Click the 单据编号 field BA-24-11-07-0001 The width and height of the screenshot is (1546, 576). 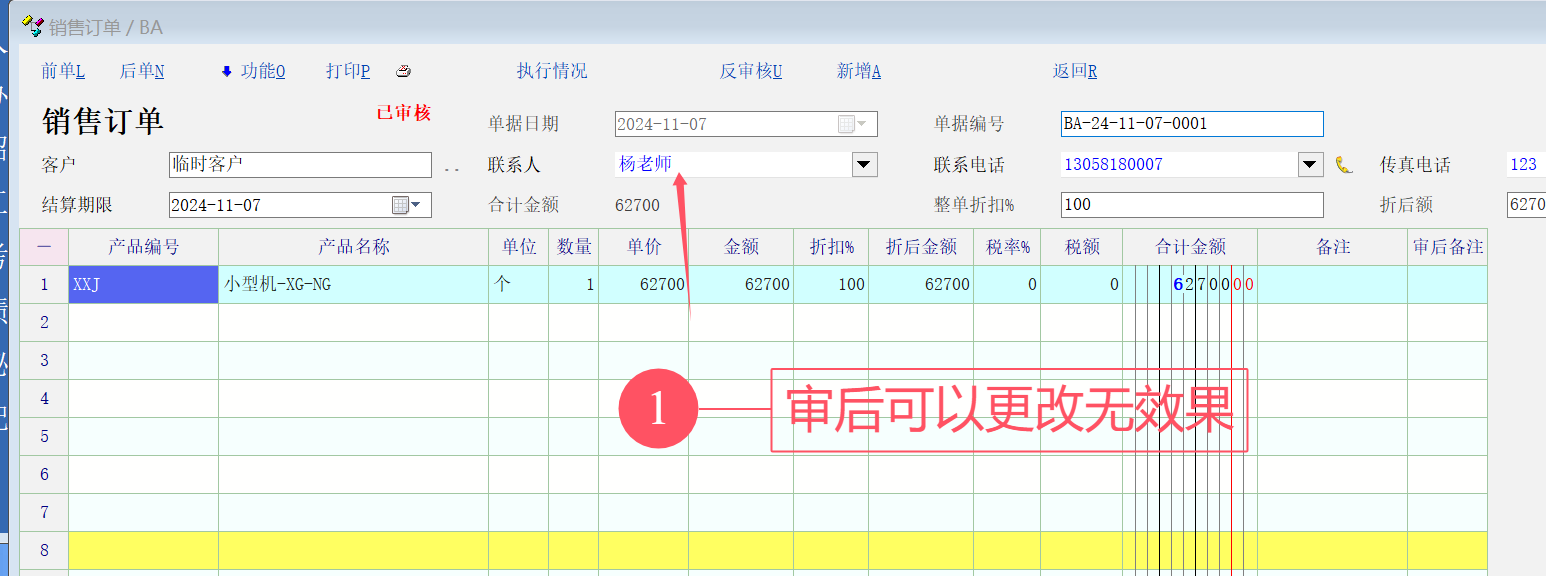1191,124
